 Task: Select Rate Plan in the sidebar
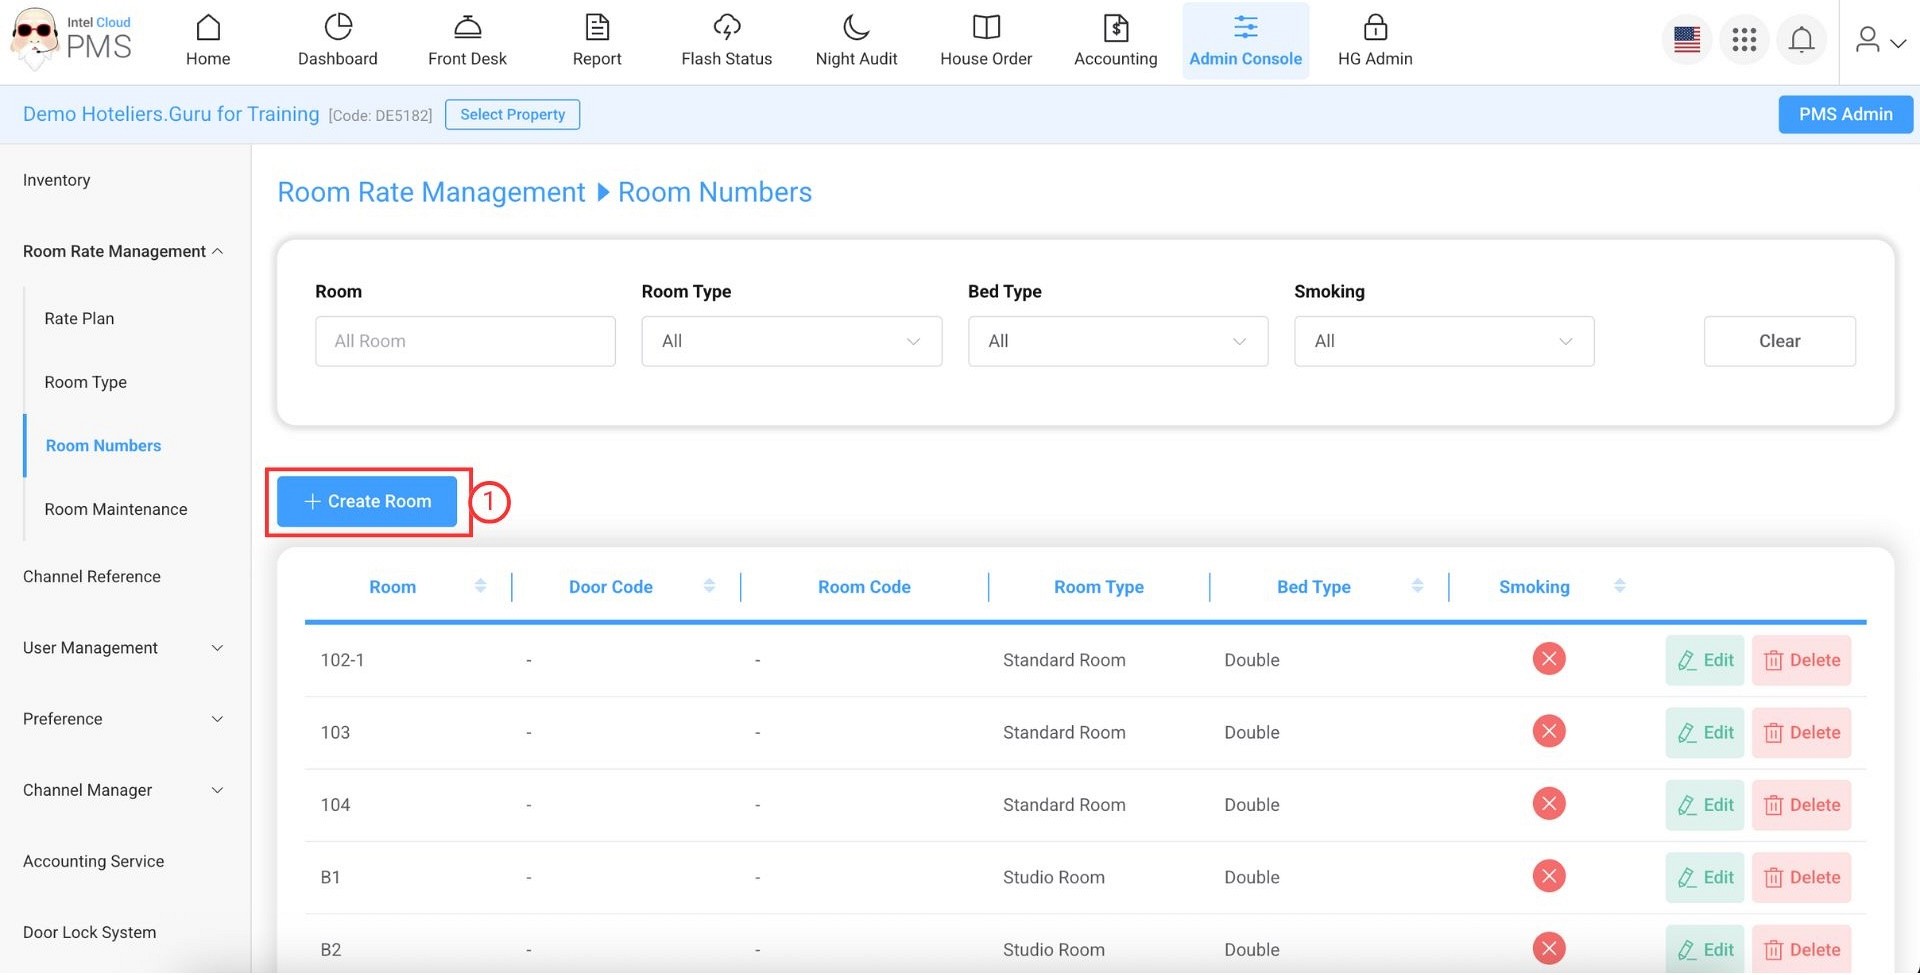(x=79, y=319)
